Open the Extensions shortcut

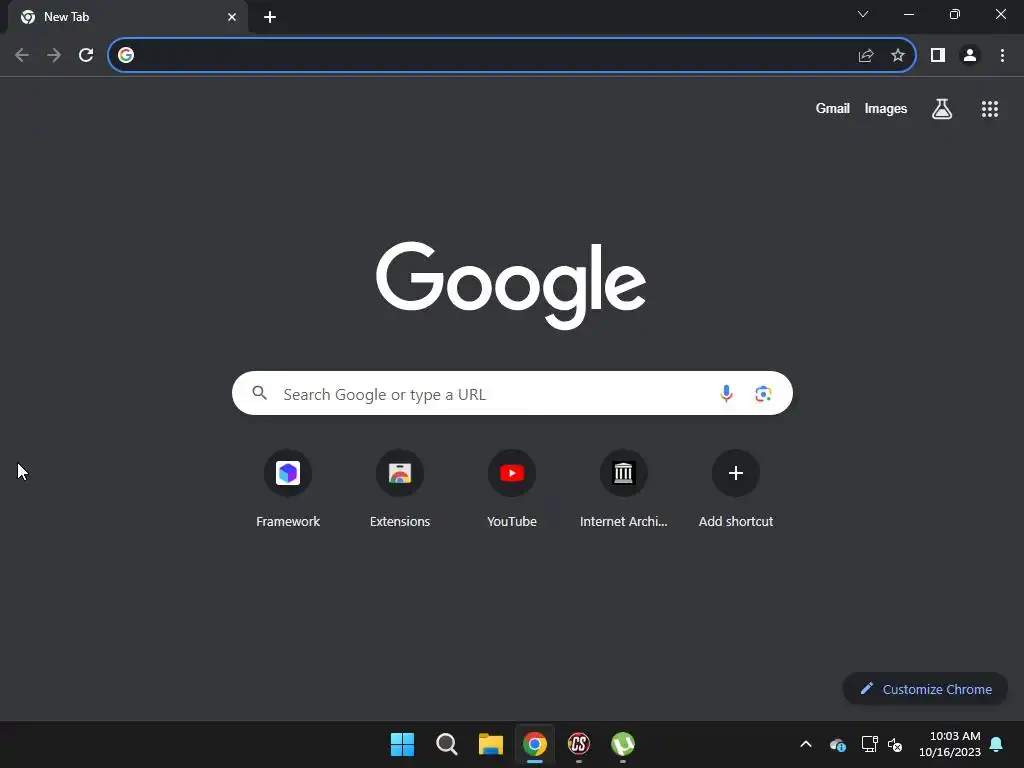click(400, 488)
